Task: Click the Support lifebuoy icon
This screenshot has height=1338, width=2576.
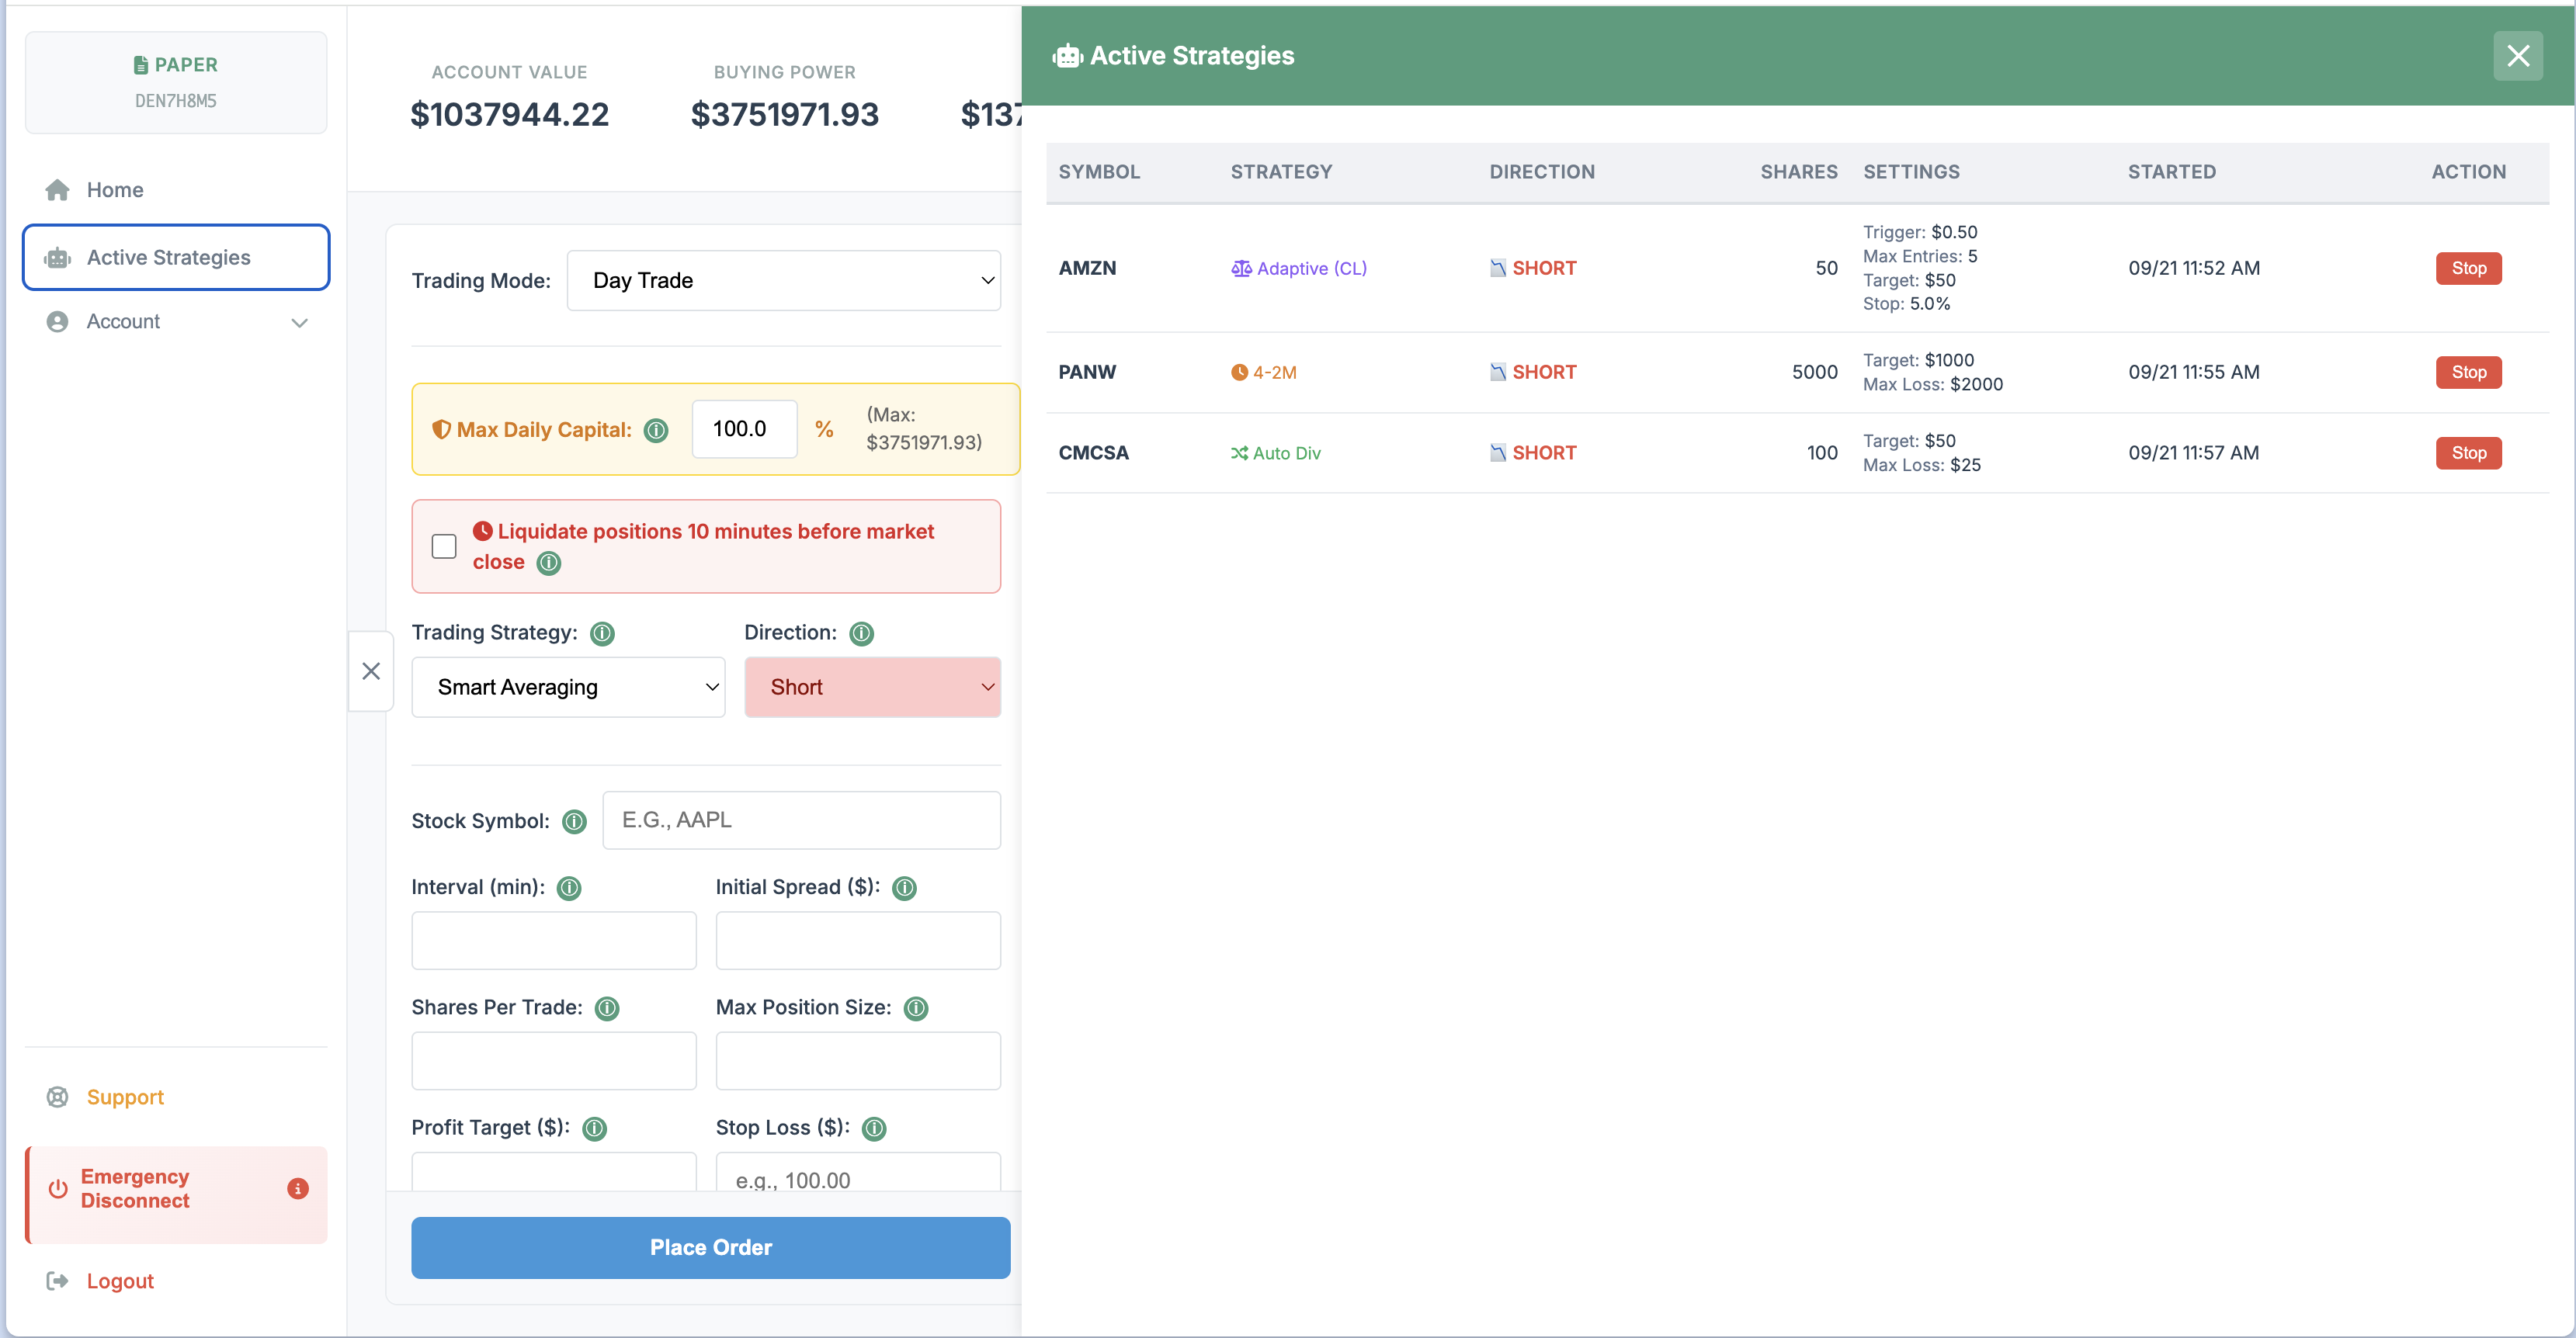Action: click(57, 1097)
